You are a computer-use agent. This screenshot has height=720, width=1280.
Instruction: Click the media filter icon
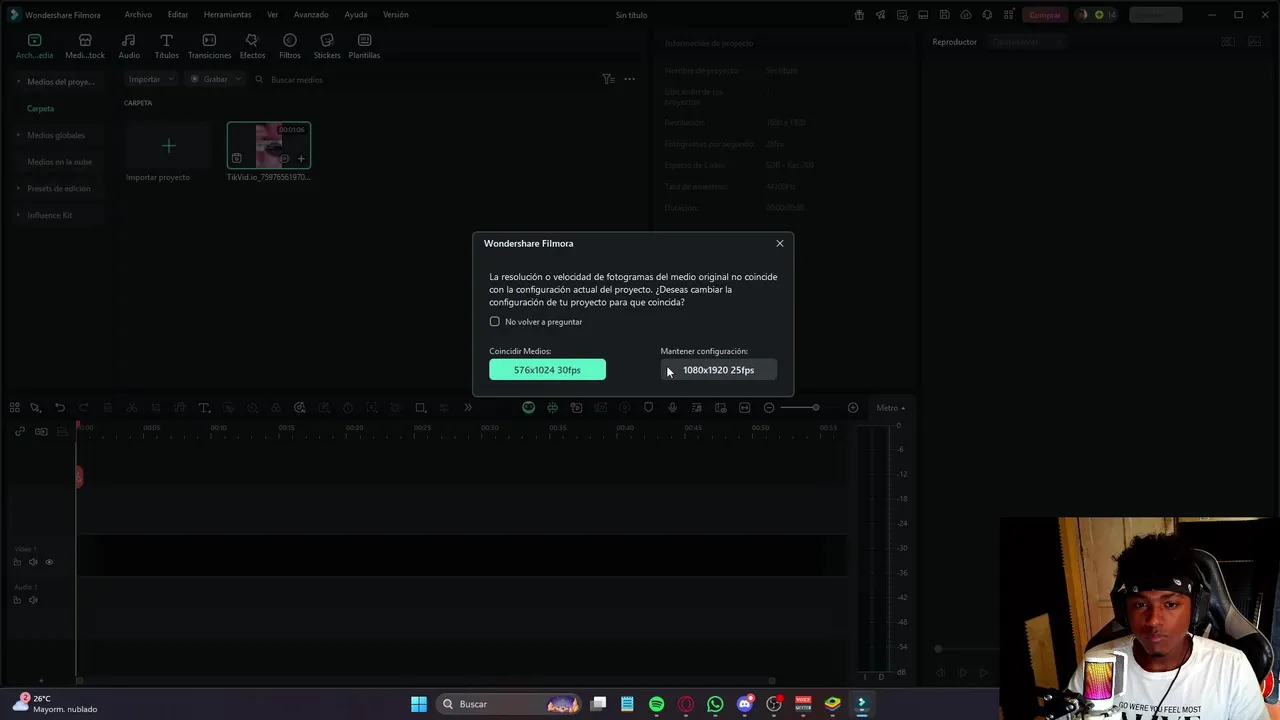pos(608,79)
